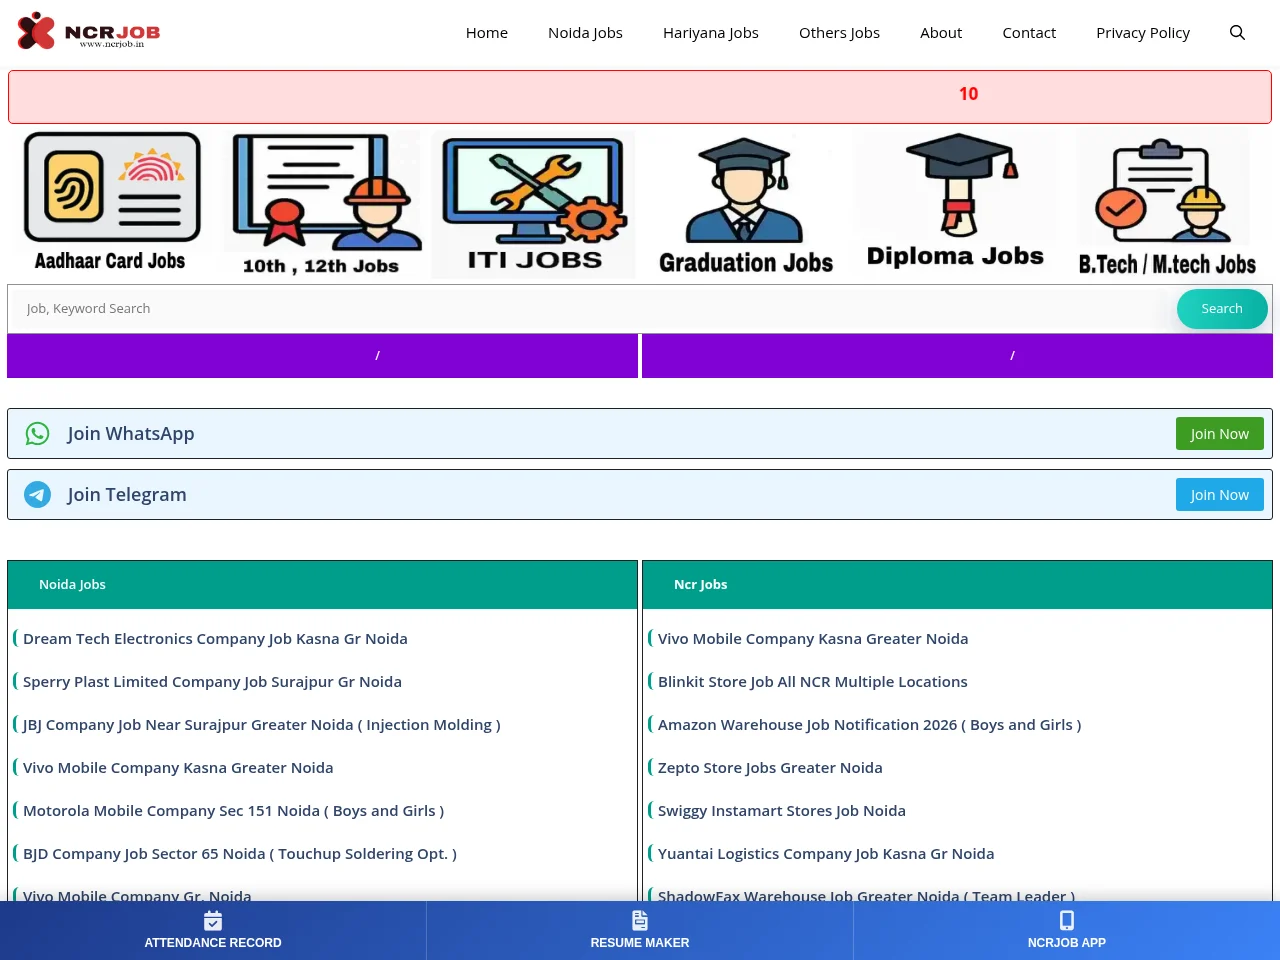Viewport: 1280px width, 960px height.
Task: Click the pink notice banner
Action: point(640,97)
